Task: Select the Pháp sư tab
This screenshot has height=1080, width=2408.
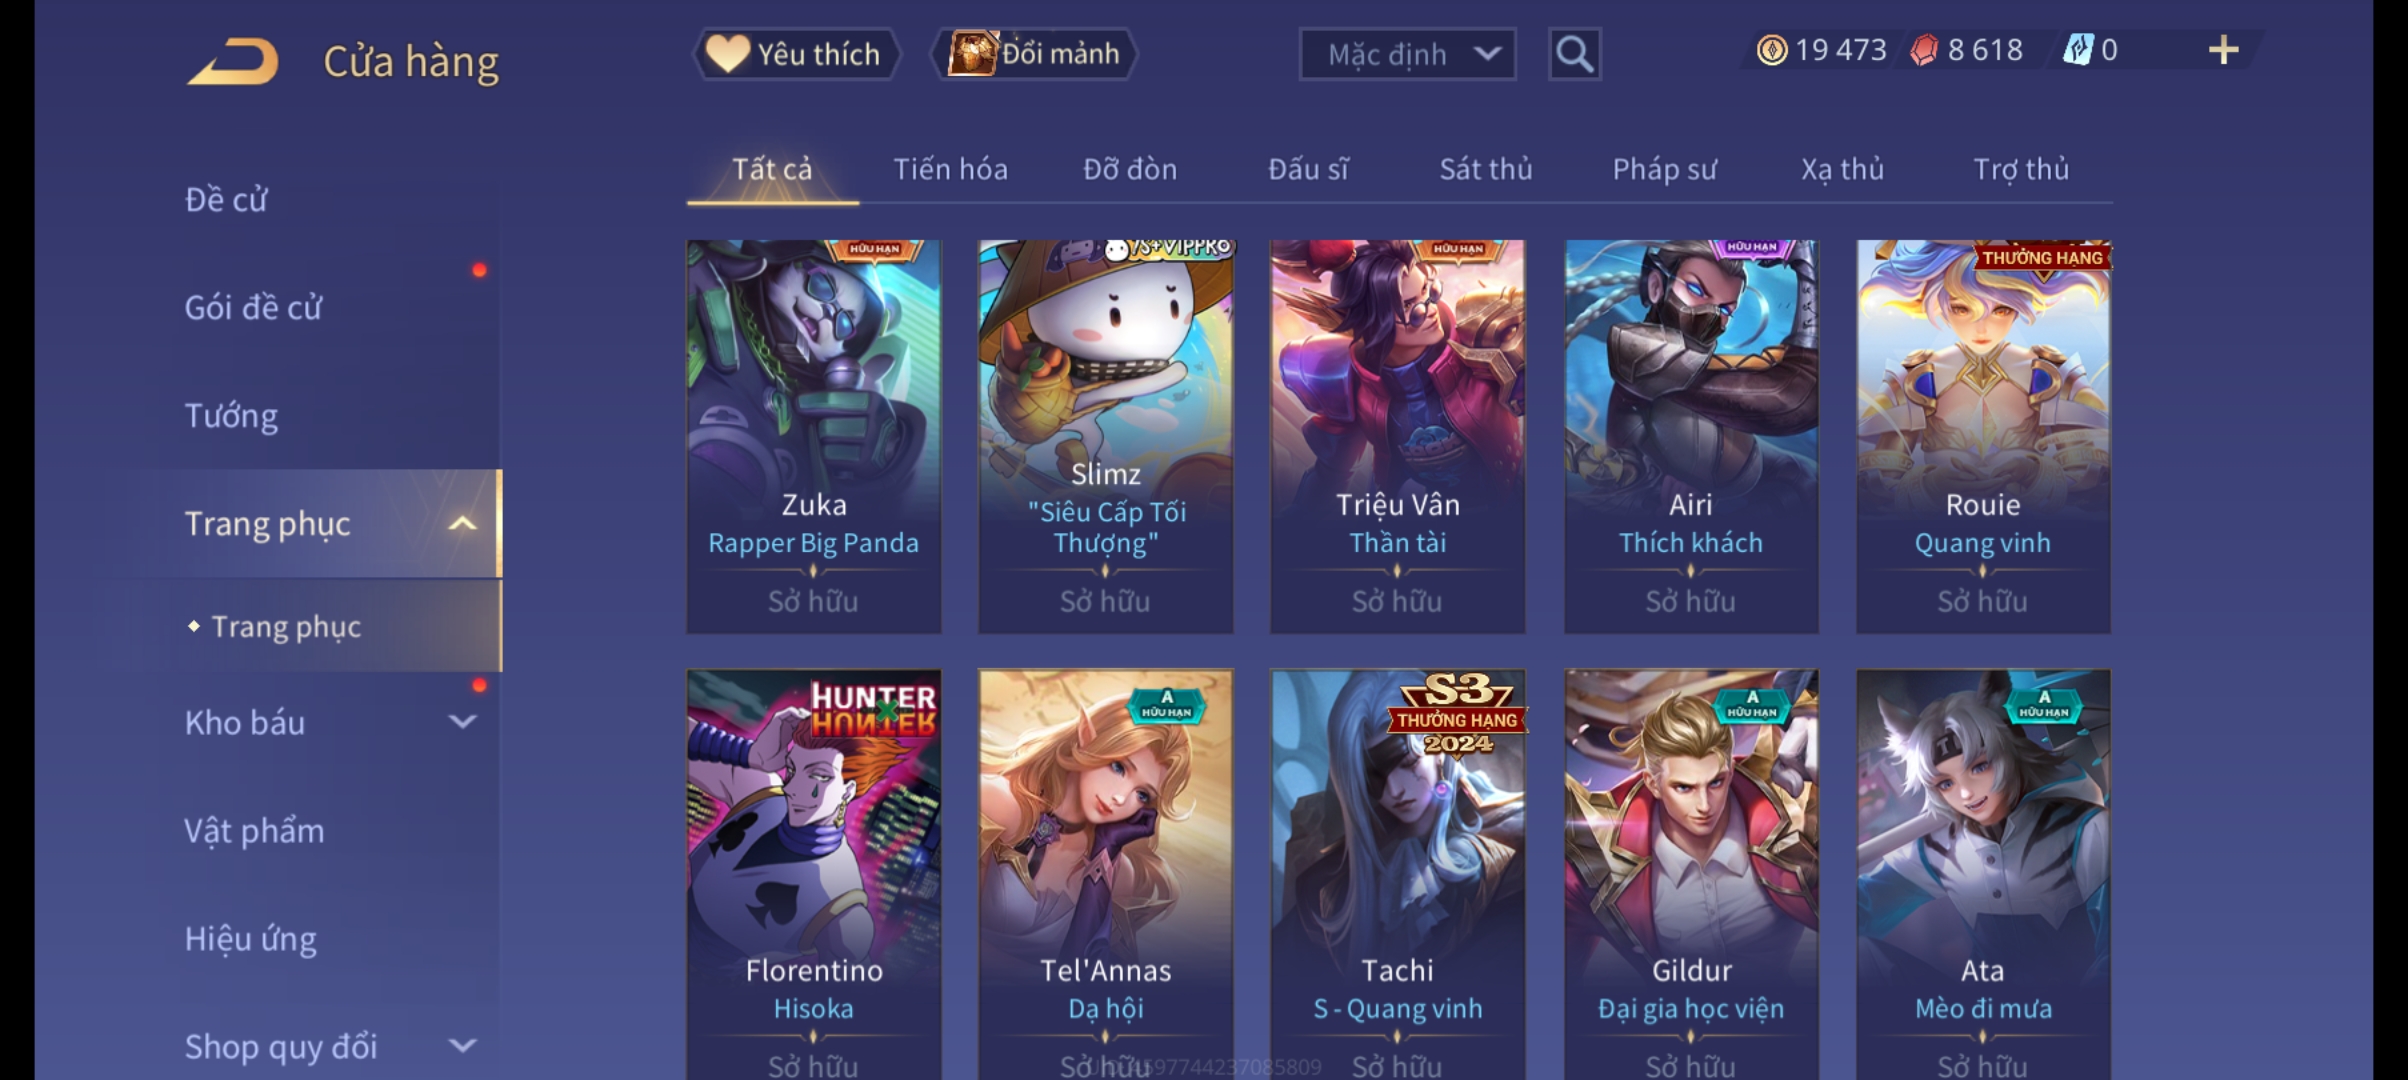Action: click(x=1664, y=169)
